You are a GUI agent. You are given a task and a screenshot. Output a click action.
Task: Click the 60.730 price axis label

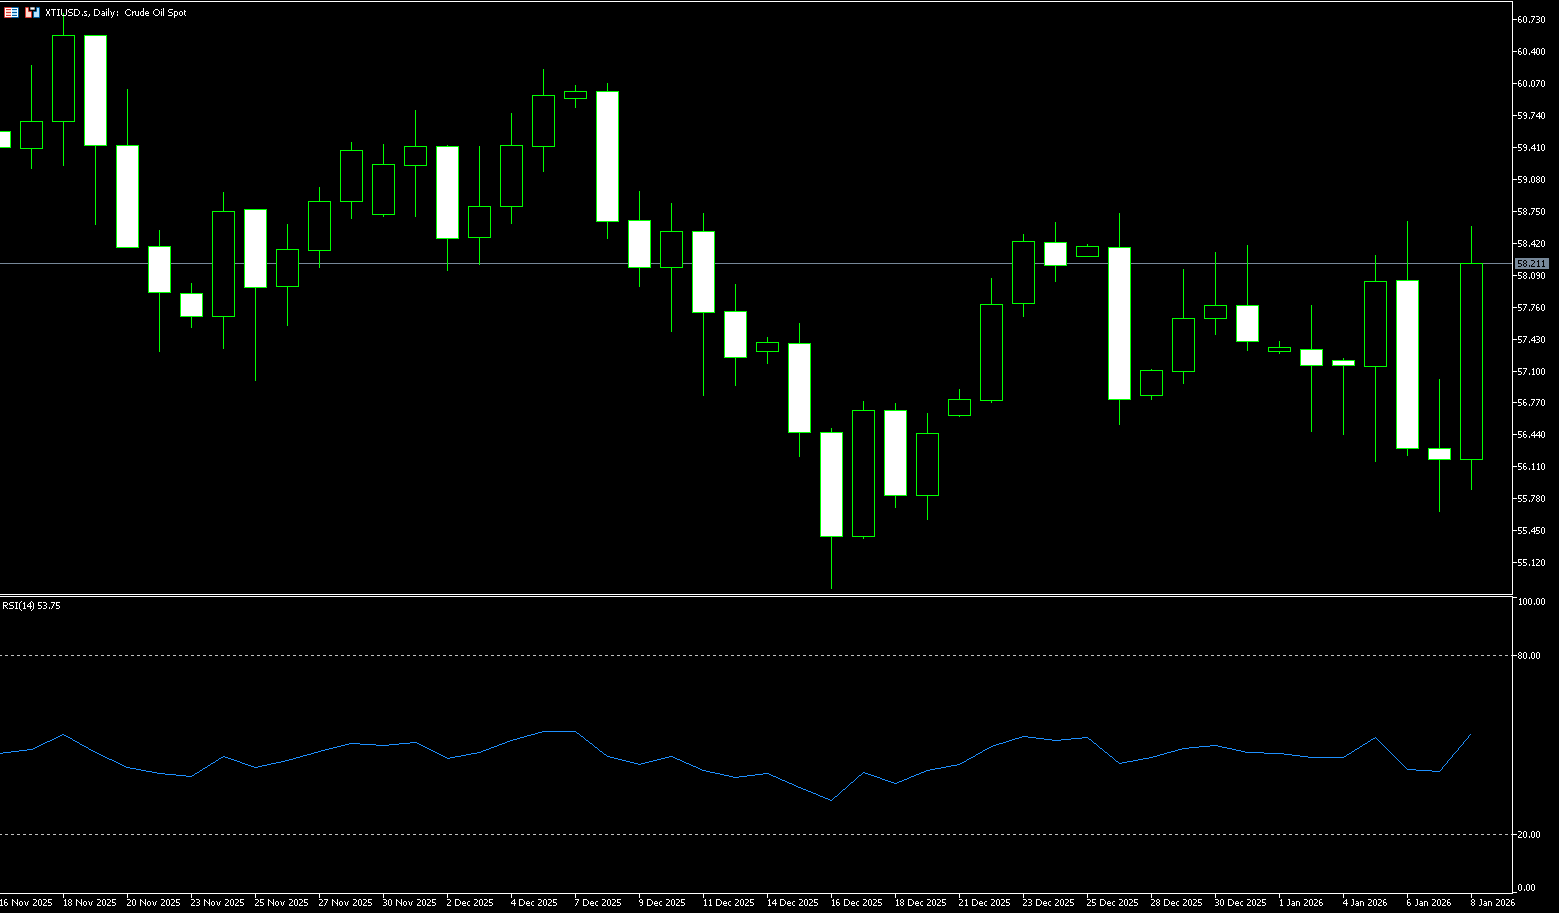tap(1531, 20)
